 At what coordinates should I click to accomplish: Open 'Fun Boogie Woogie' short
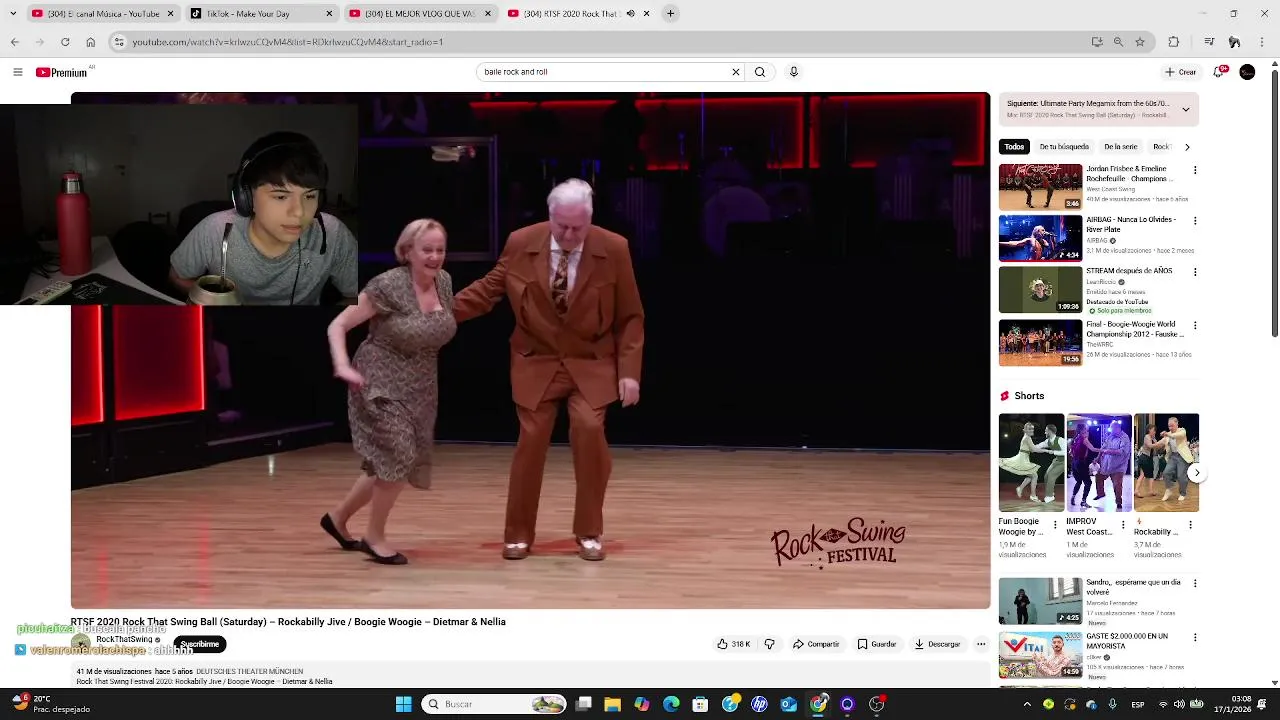(1031, 463)
